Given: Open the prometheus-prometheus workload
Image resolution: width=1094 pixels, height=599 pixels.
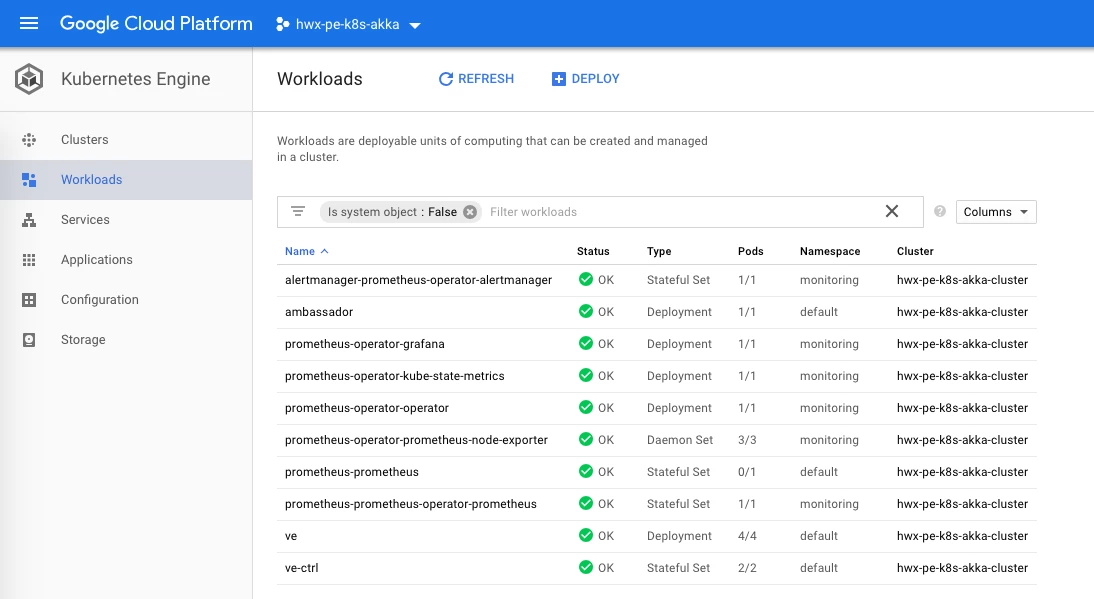Looking at the screenshot, I should pyautogui.click(x=352, y=472).
